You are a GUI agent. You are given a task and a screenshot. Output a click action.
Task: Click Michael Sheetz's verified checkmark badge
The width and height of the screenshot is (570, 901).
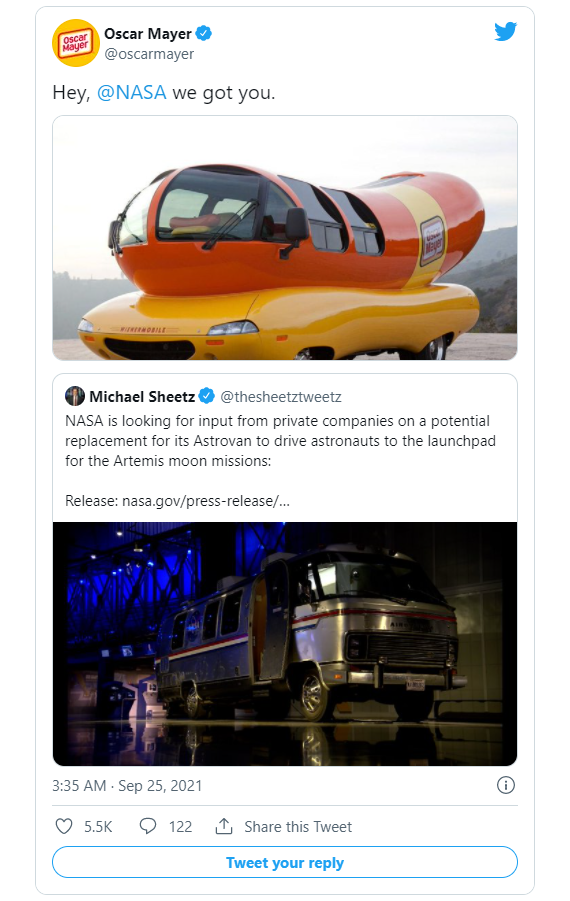click(207, 396)
